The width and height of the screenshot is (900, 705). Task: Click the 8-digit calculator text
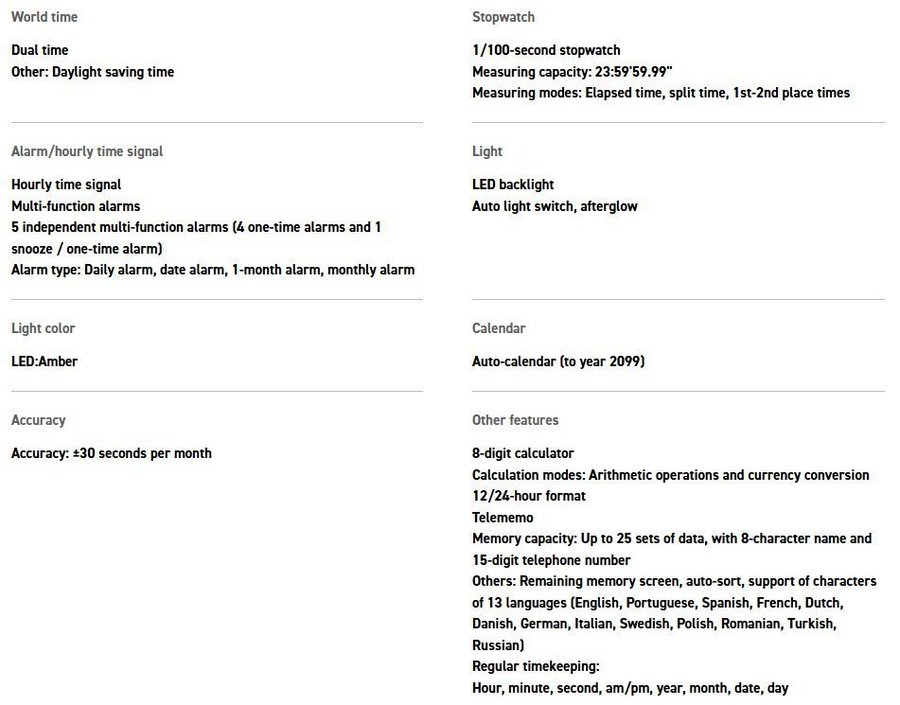coord(523,454)
